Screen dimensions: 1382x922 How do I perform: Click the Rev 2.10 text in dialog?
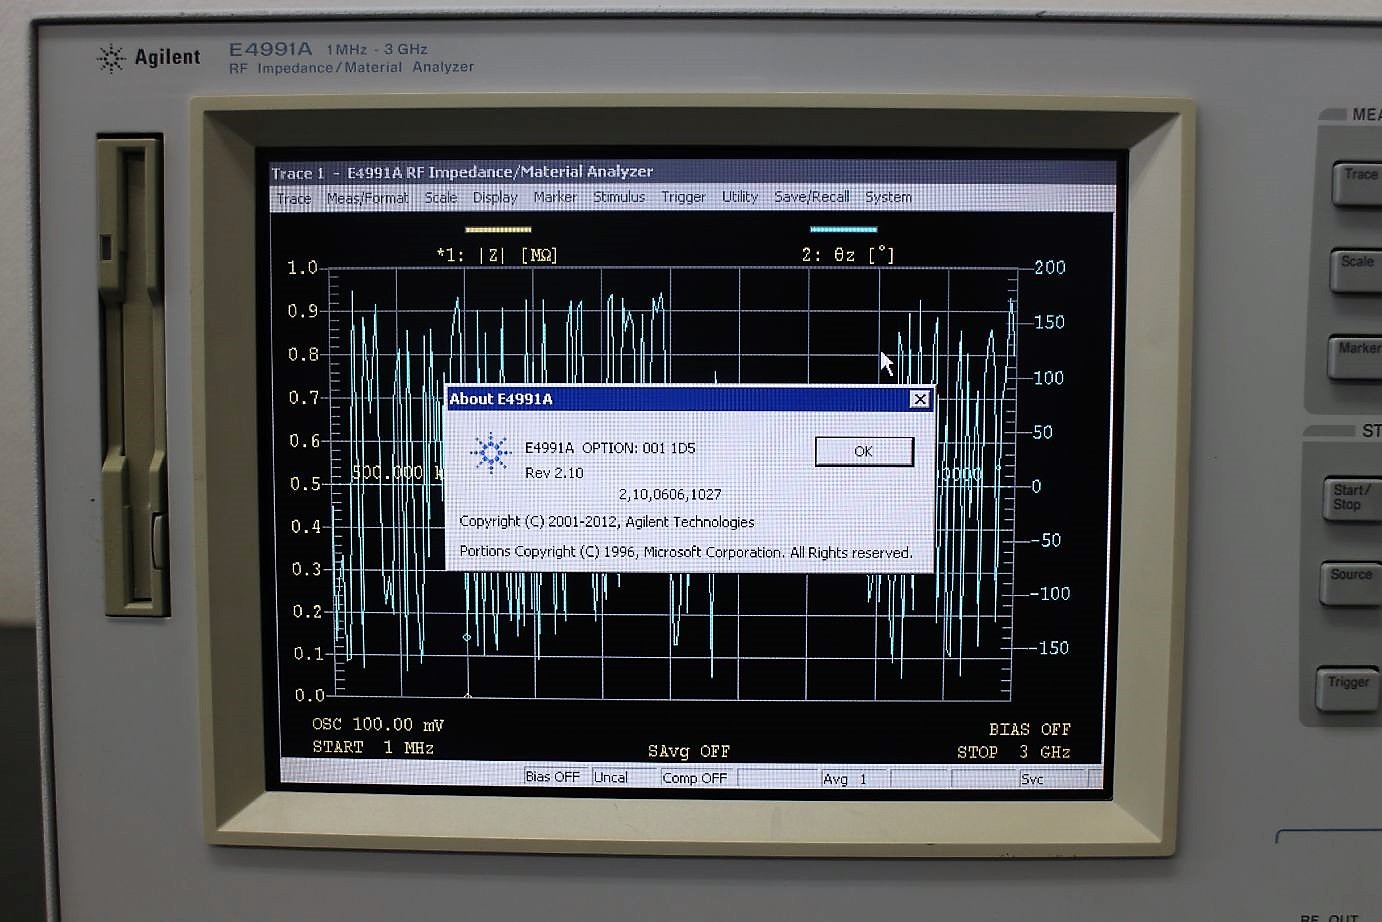[x=554, y=473]
